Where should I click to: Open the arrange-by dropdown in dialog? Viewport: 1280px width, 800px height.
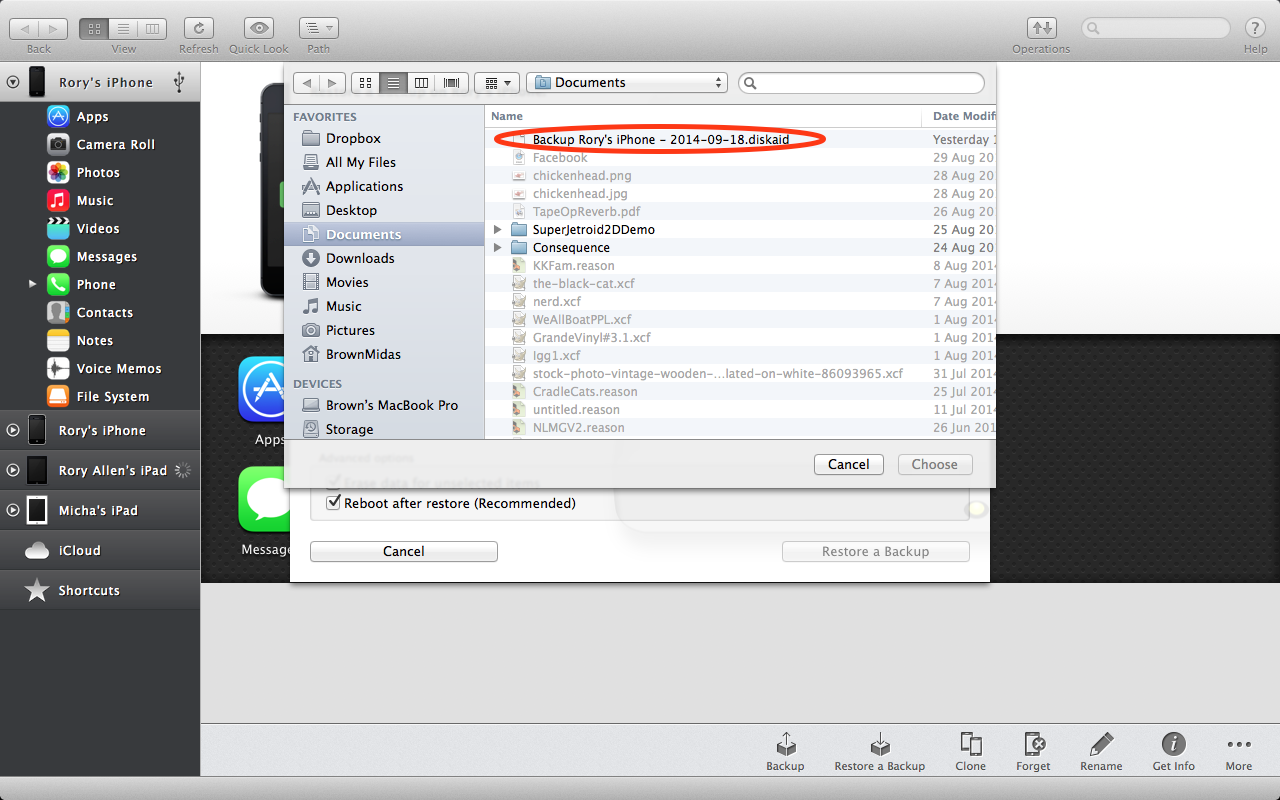[x=497, y=83]
